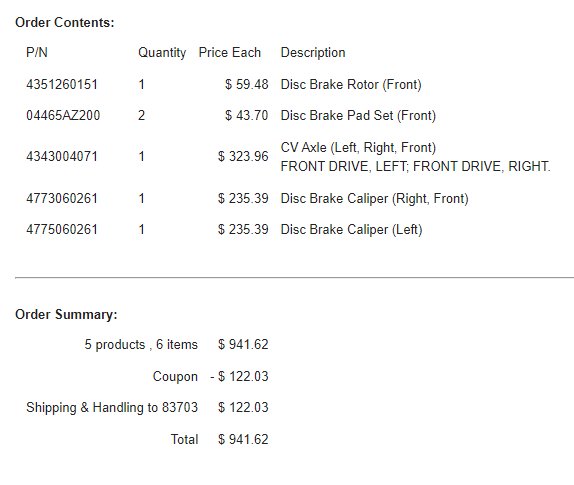
Task: Click the $ 323.96 price
Action: [x=243, y=157]
